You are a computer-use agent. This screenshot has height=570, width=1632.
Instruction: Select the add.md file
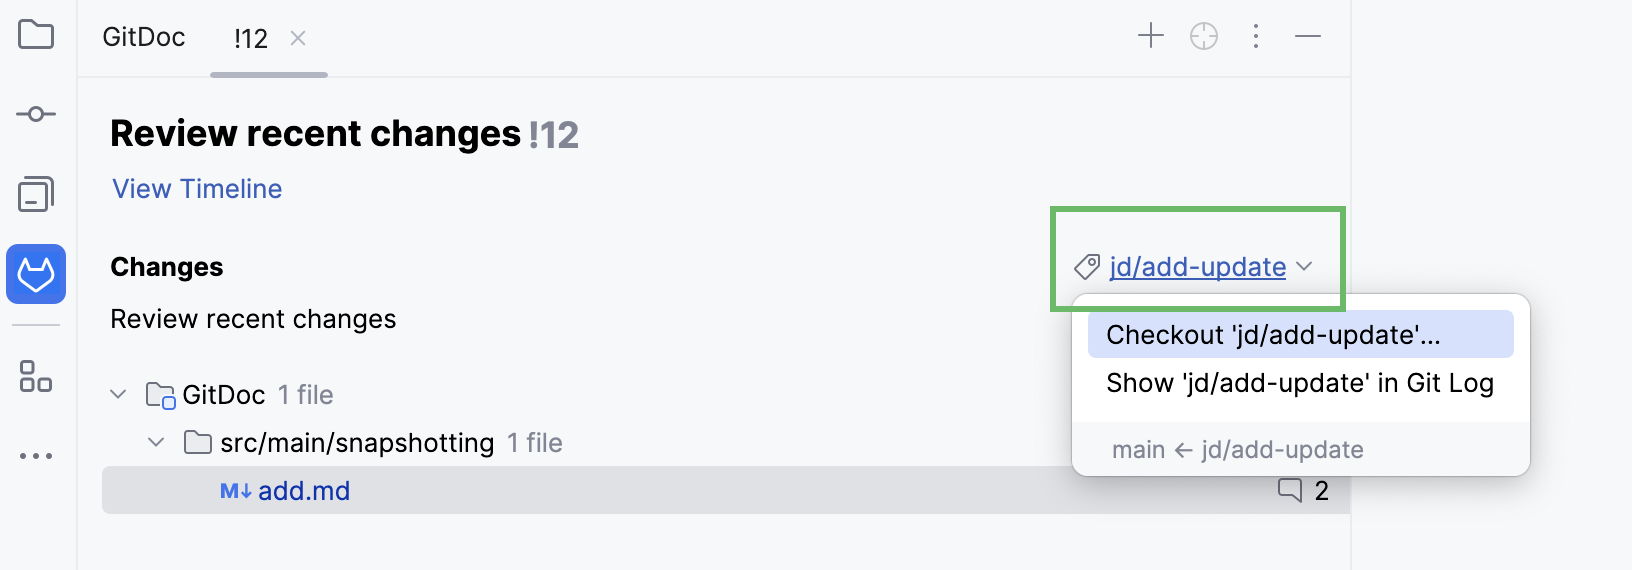coord(304,491)
